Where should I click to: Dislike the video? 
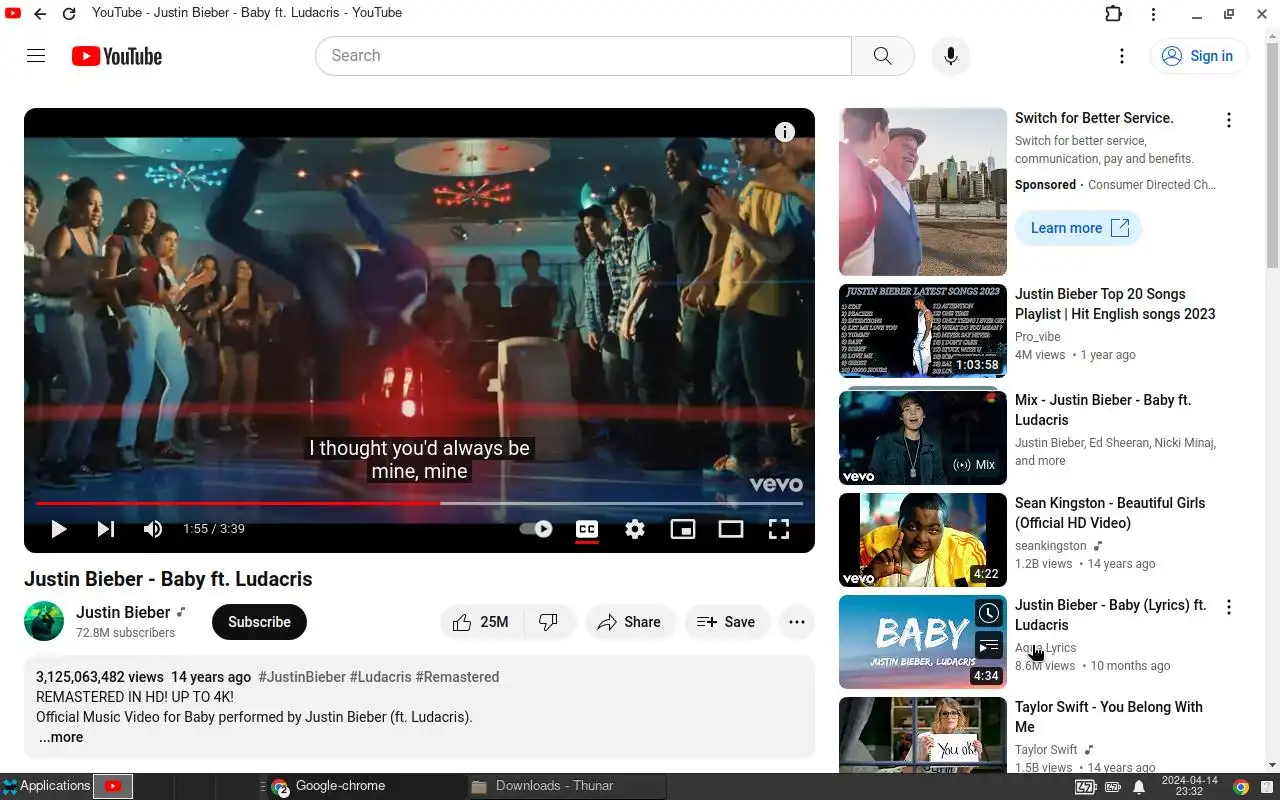coord(549,622)
